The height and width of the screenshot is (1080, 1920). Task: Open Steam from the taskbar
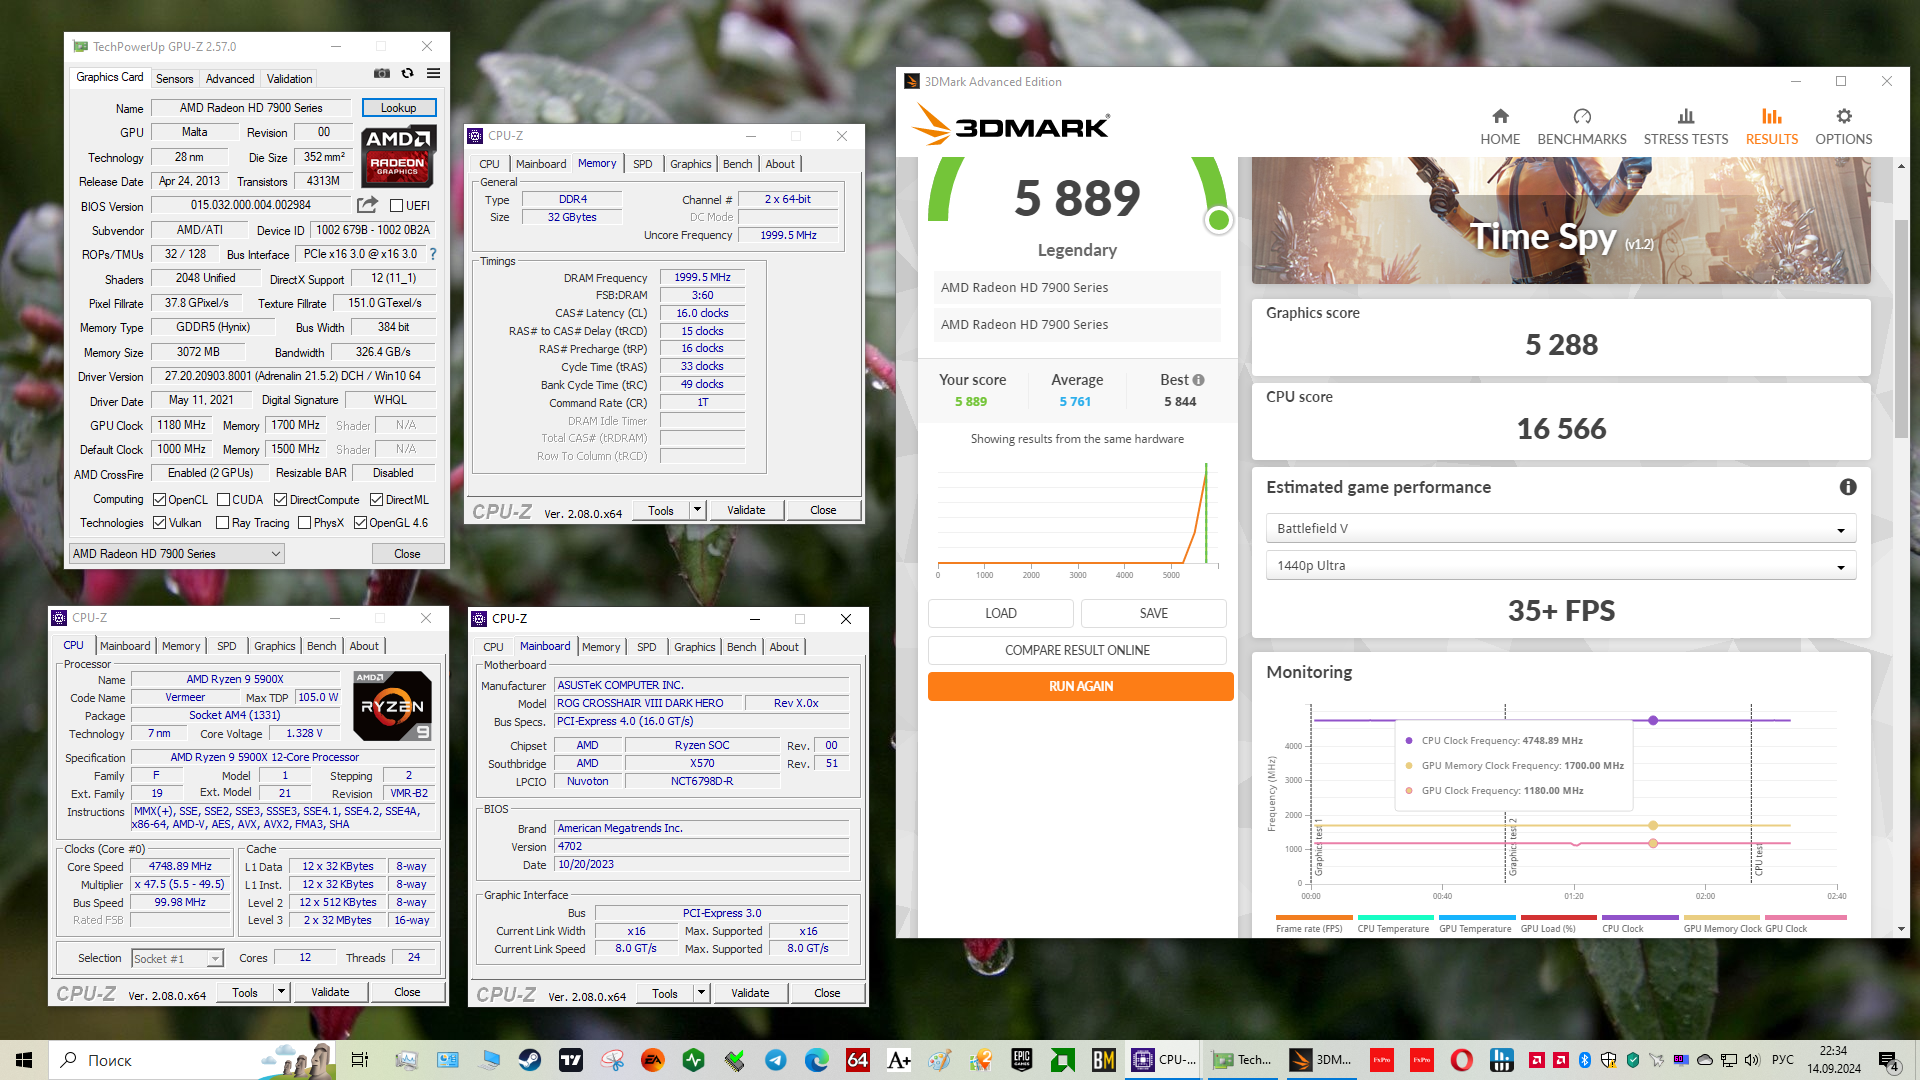click(530, 1060)
